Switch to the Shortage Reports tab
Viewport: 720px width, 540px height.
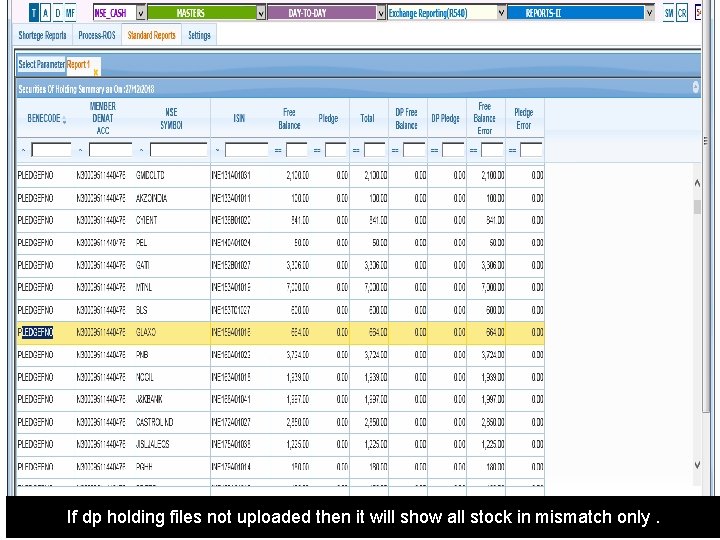pos(42,35)
